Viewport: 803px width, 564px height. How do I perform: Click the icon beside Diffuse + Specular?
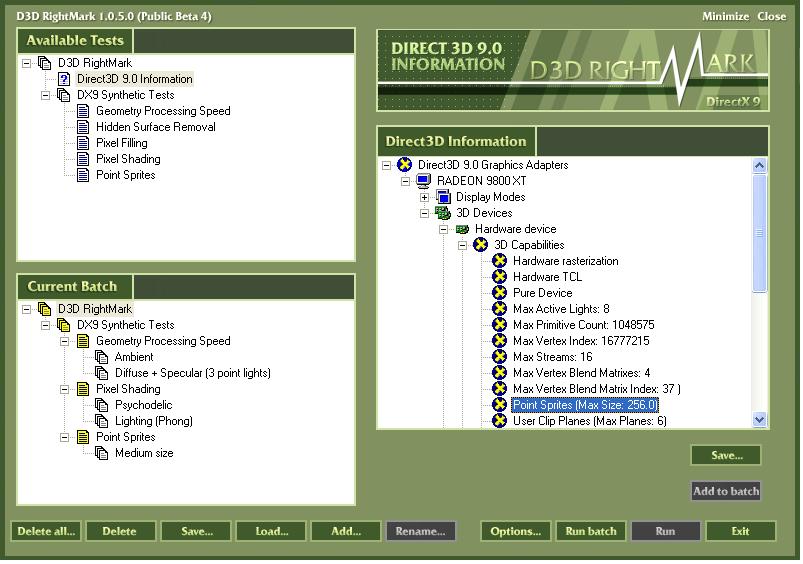click(x=101, y=373)
